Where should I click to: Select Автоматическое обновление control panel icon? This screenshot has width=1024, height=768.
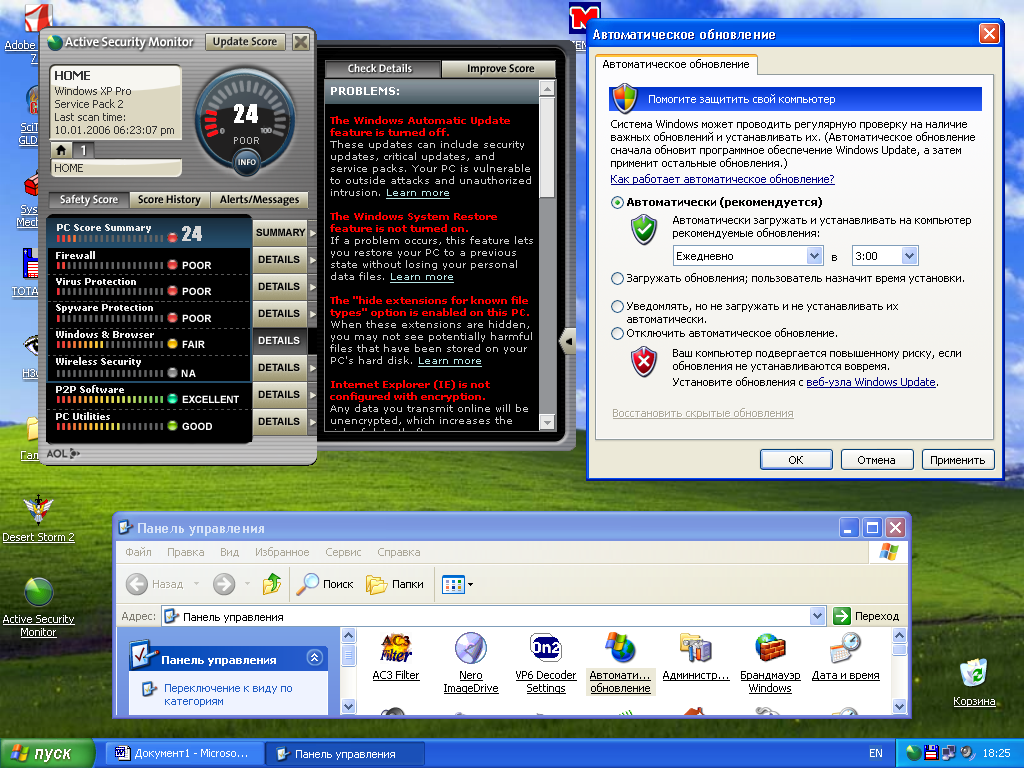click(x=620, y=662)
